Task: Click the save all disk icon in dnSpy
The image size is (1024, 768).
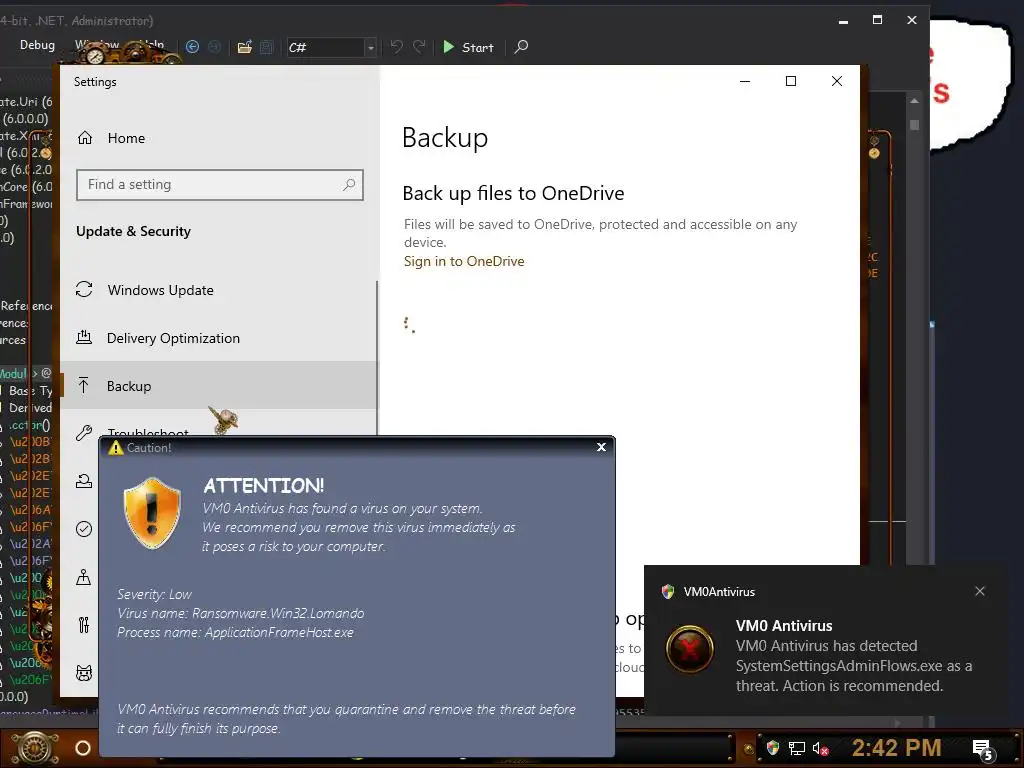Action: coord(266,47)
